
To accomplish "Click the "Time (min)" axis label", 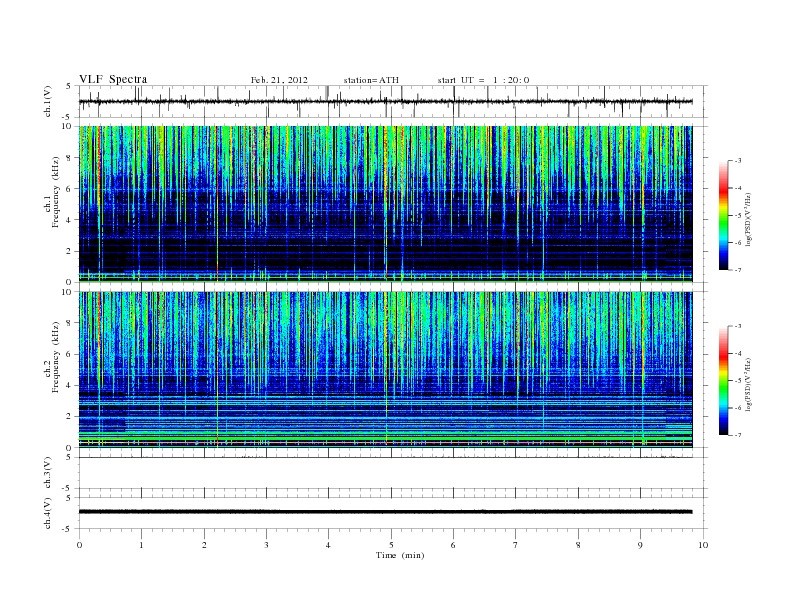I will tap(400, 555).
